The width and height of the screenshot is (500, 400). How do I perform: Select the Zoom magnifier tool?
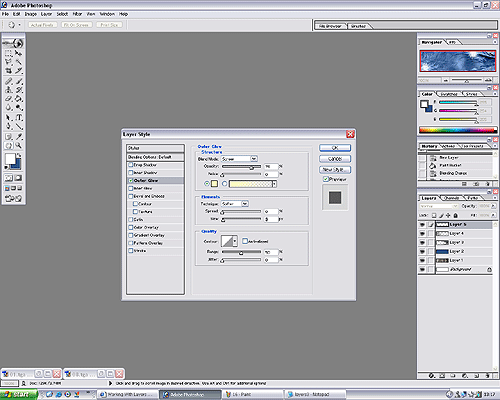(x=19, y=145)
